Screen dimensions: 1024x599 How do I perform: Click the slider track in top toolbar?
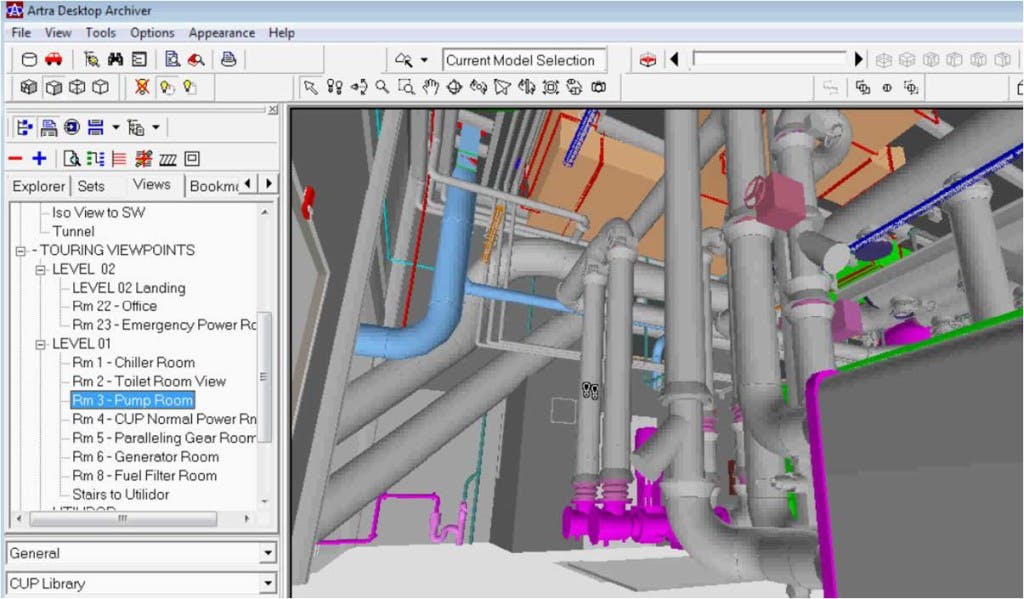770,60
